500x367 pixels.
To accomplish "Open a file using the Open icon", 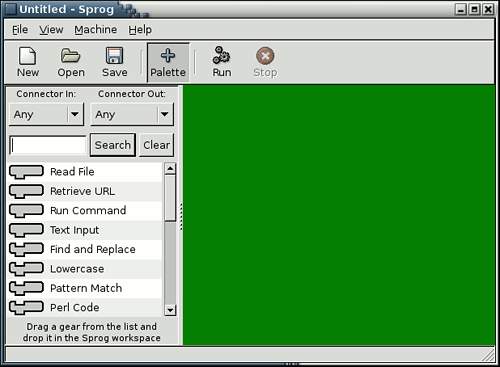I will [x=70, y=56].
